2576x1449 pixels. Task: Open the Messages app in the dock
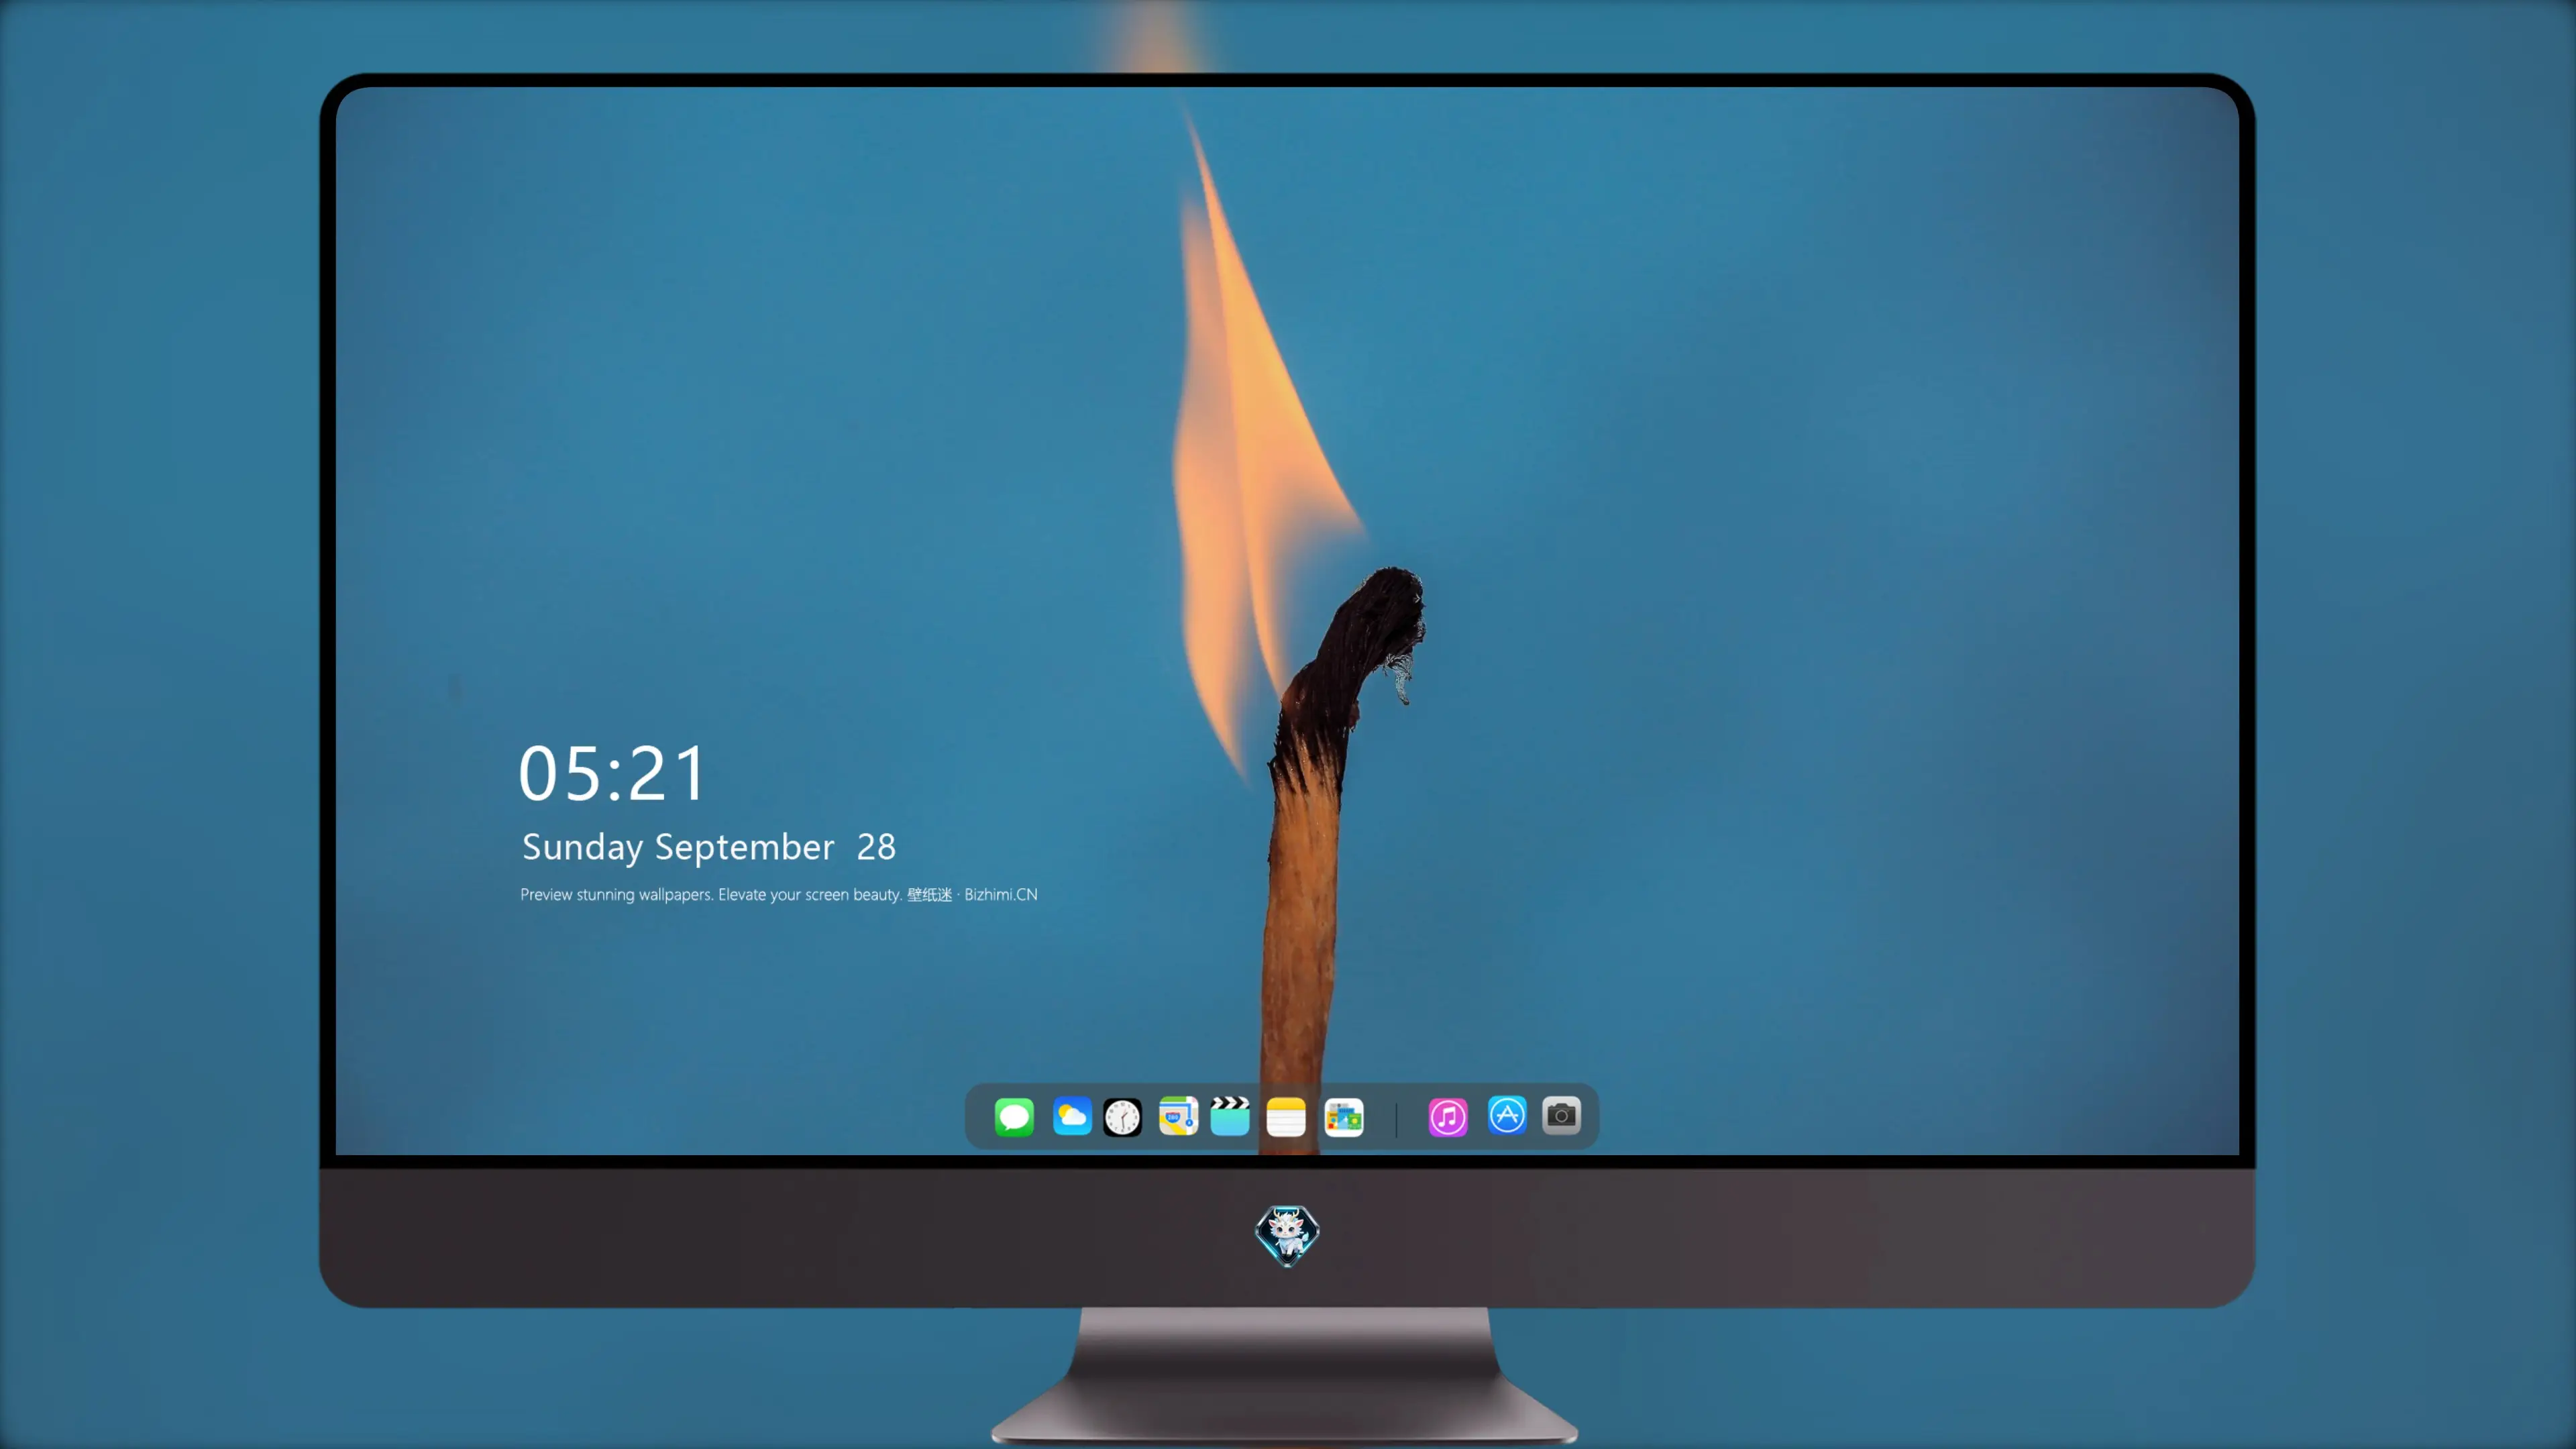[x=1014, y=1116]
